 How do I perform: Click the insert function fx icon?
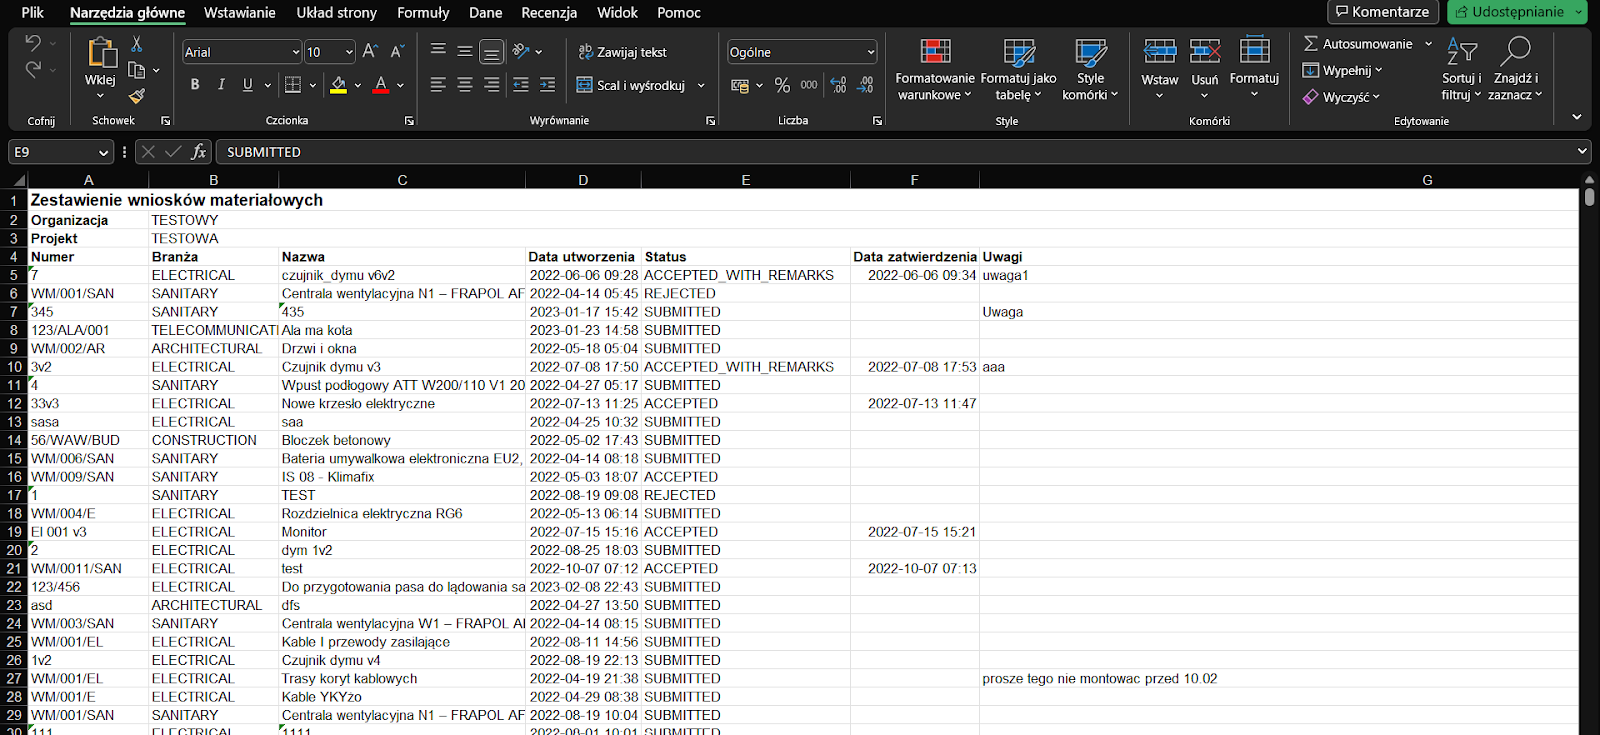click(199, 152)
